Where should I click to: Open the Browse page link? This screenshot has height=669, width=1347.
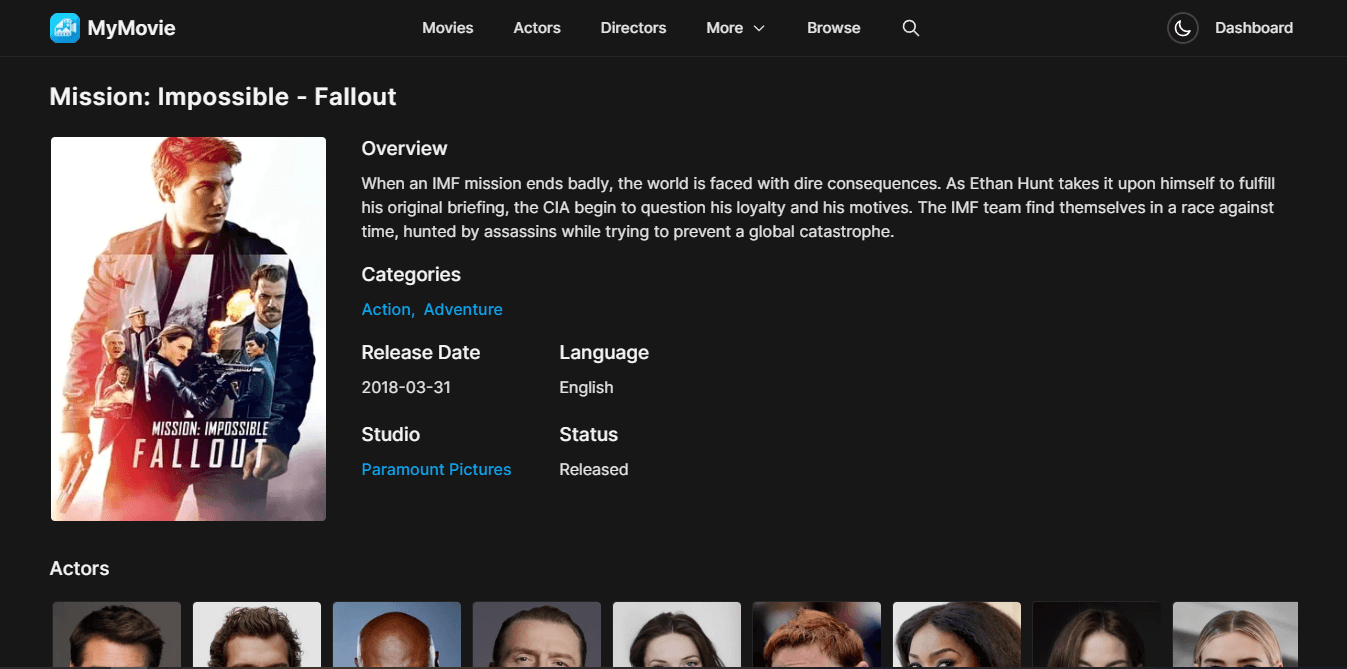point(834,28)
